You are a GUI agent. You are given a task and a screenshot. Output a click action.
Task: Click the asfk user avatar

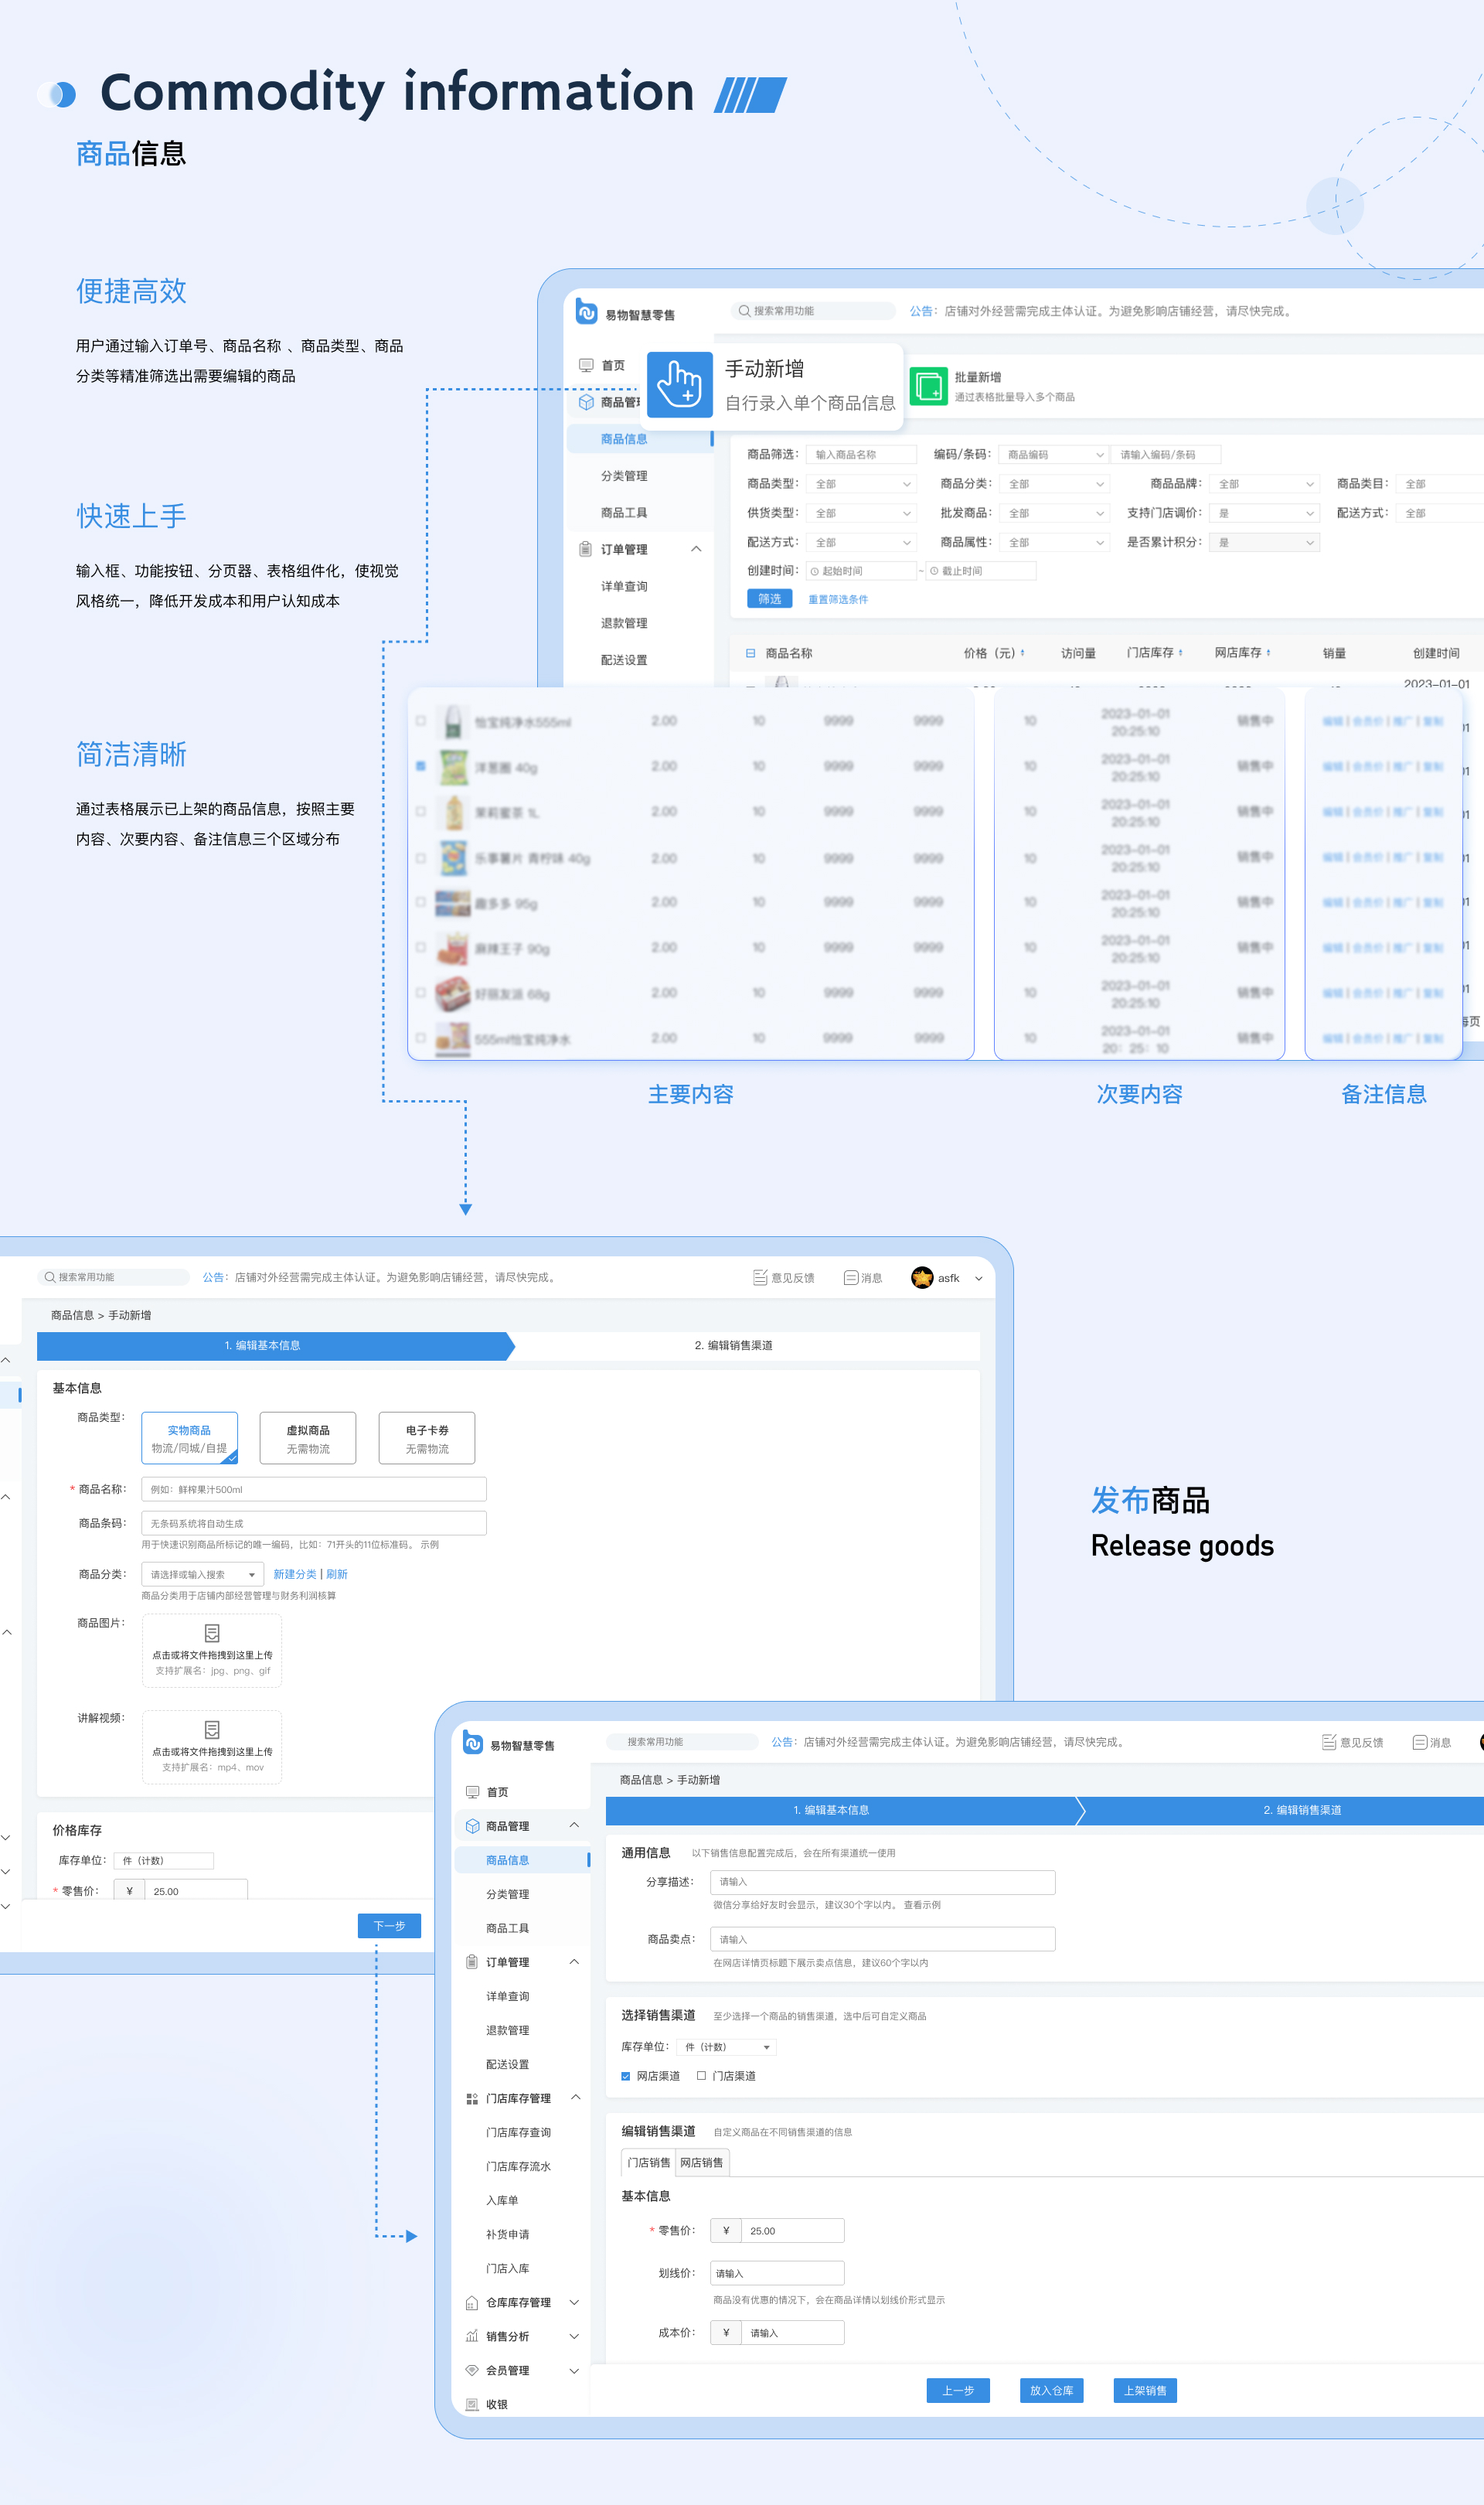coord(922,1277)
